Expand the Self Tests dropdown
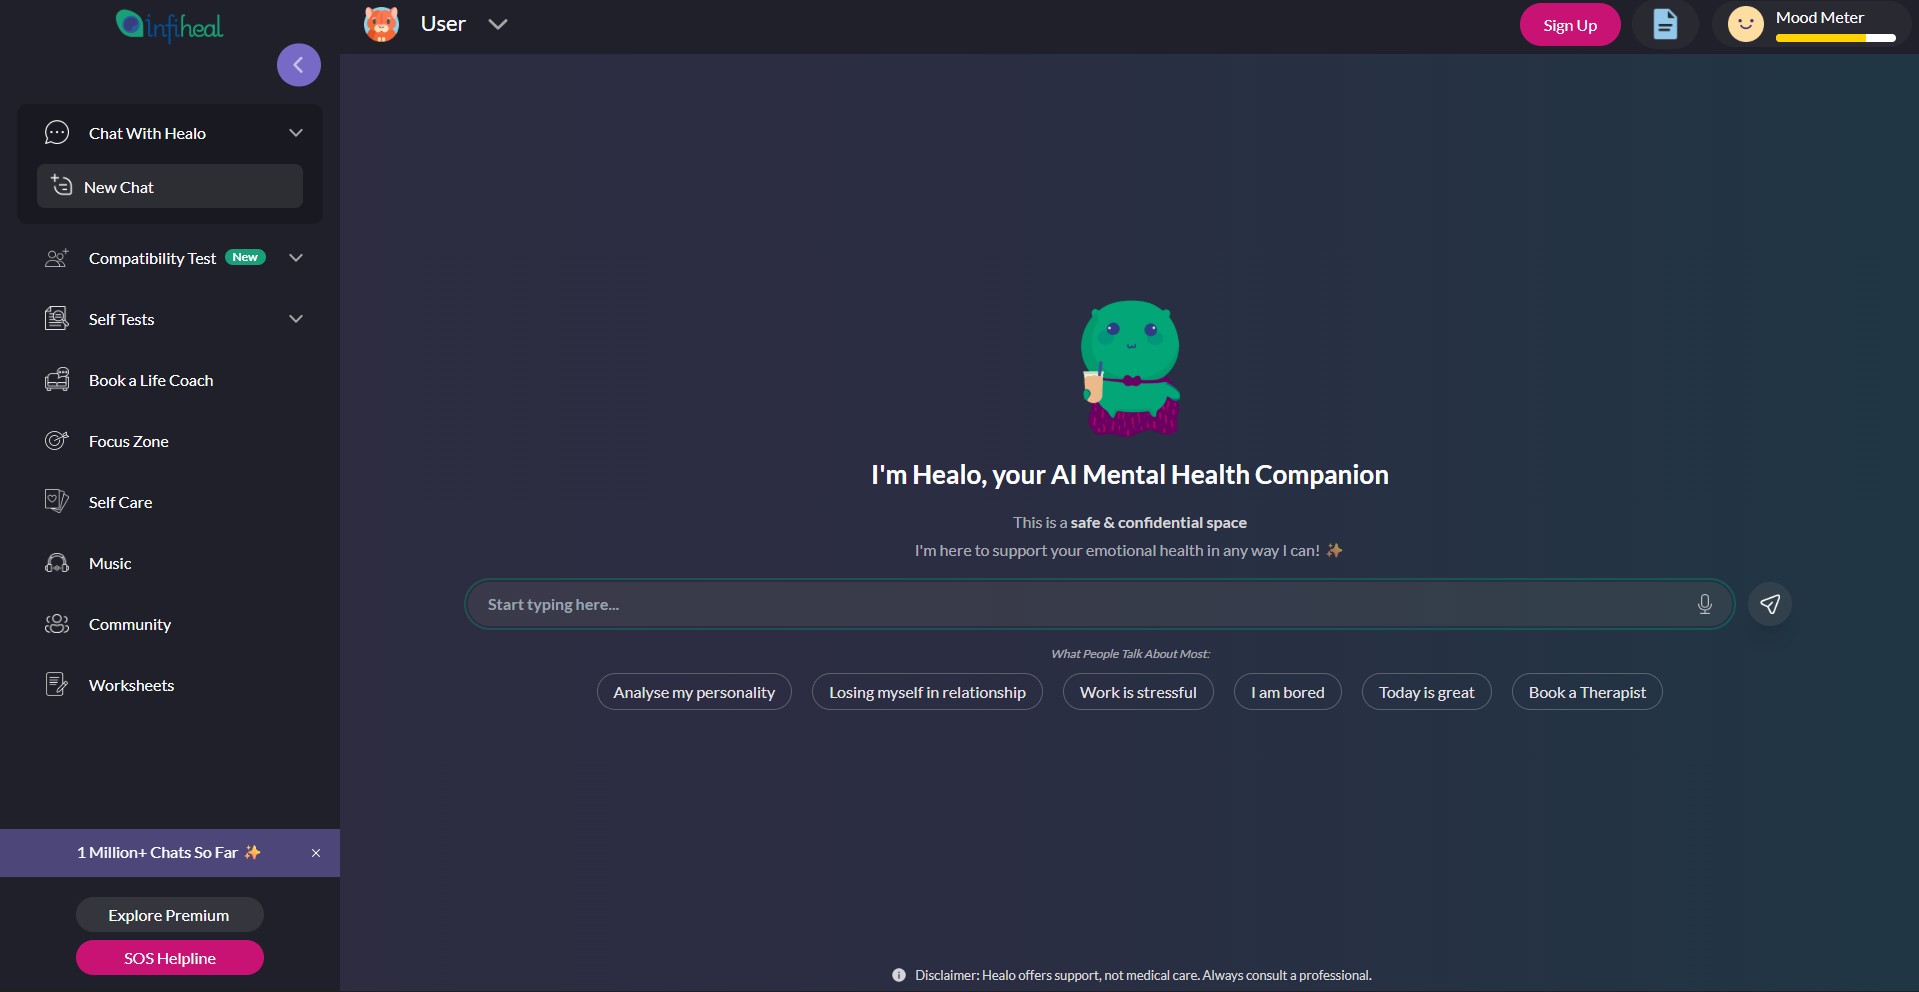The width and height of the screenshot is (1919, 992). pos(296,319)
